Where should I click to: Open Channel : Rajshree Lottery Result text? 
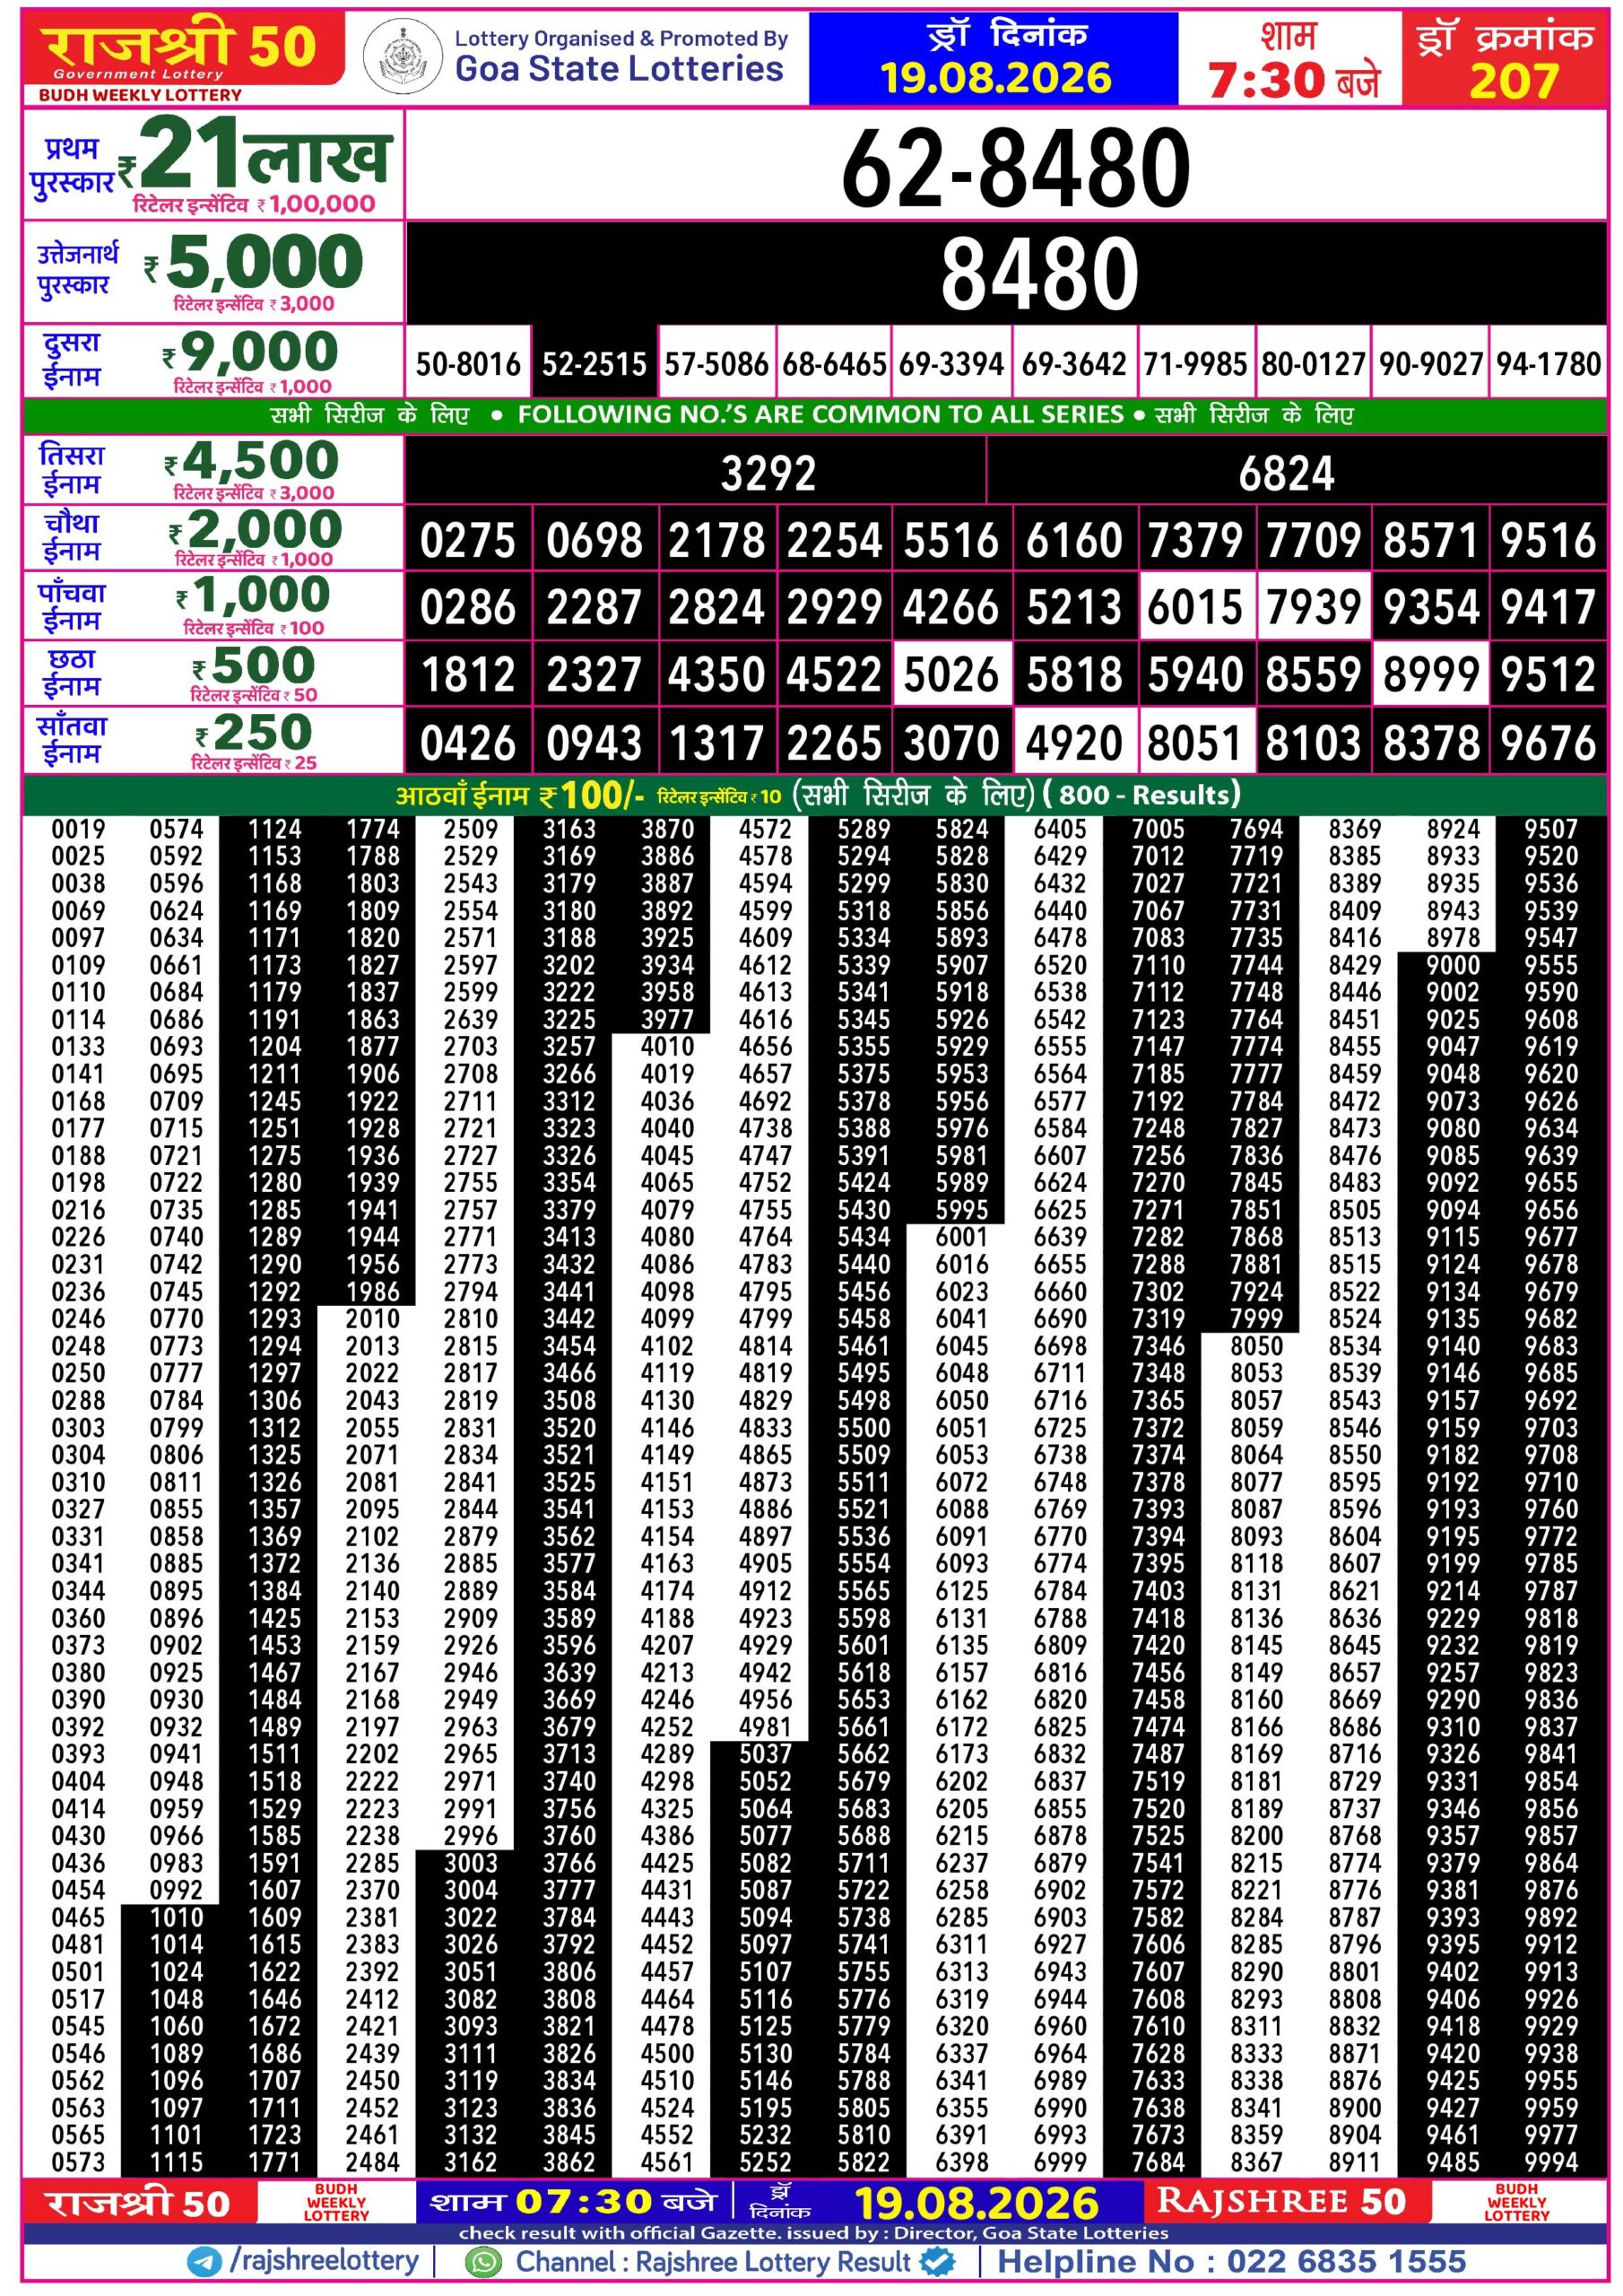(713, 2263)
